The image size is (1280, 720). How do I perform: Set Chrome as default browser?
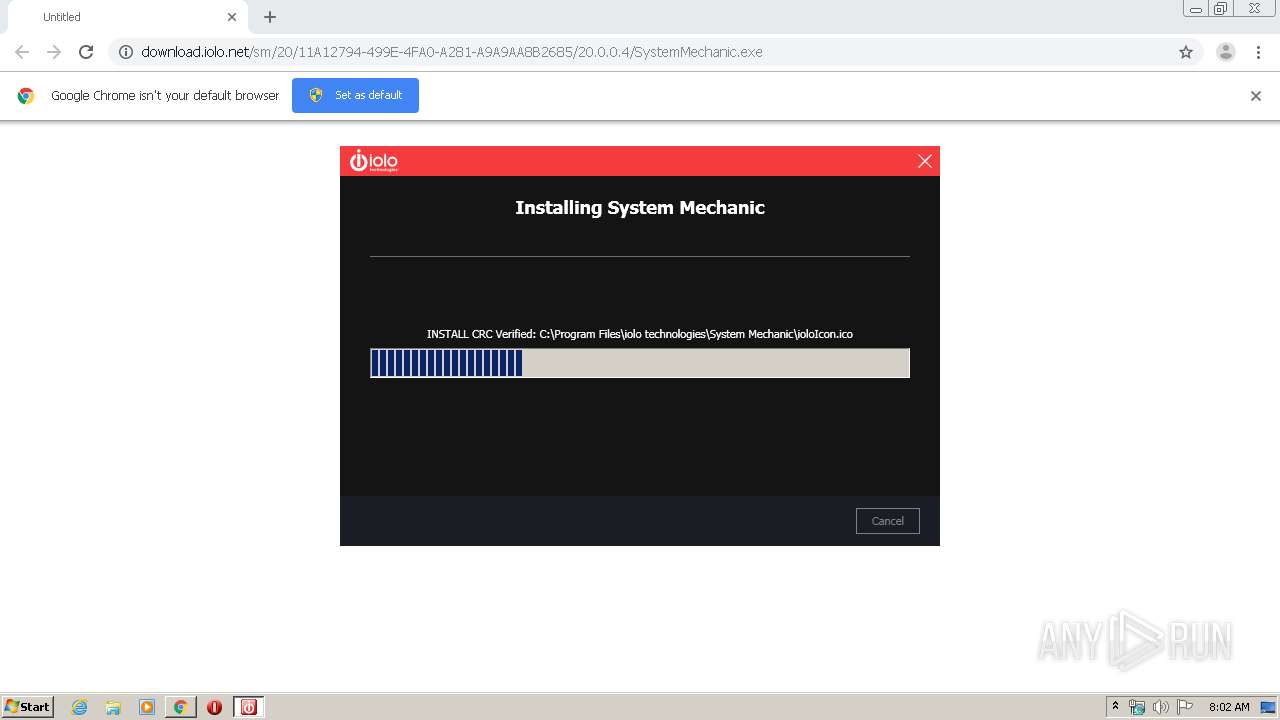(x=355, y=95)
